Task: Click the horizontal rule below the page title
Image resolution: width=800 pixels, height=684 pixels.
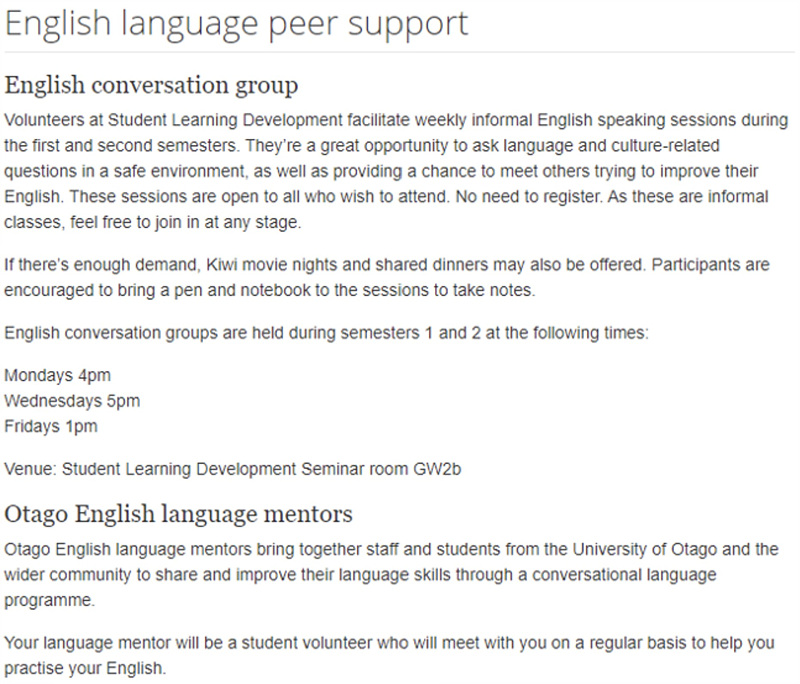Action: (399, 52)
